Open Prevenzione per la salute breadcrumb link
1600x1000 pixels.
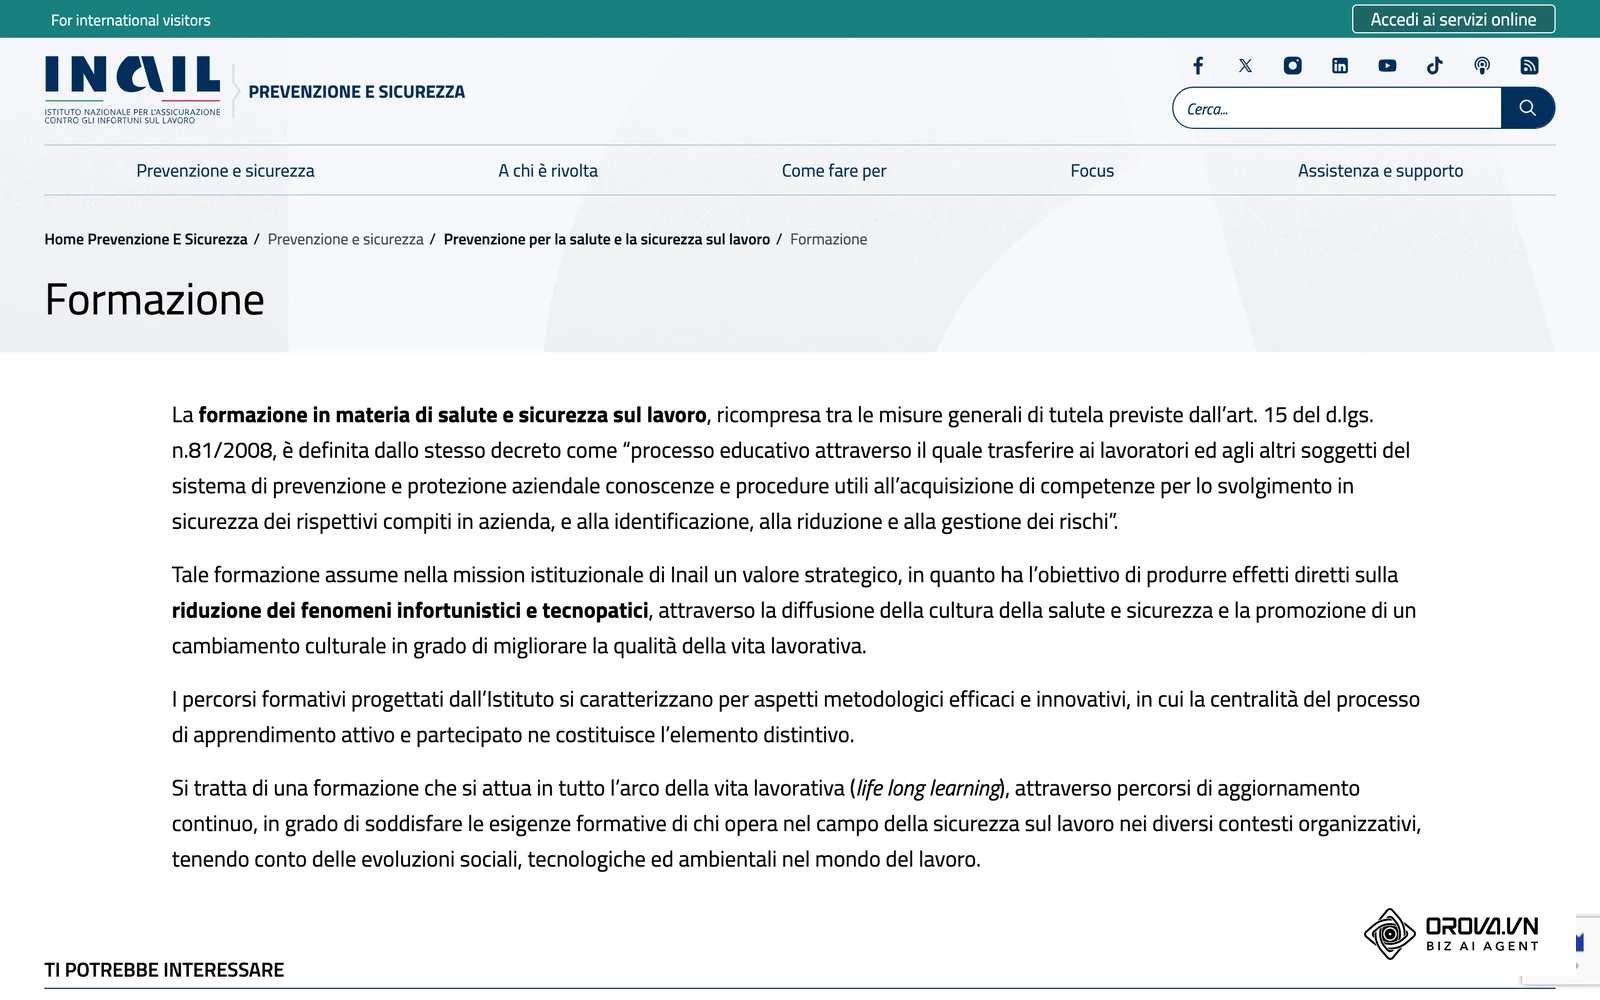[607, 239]
